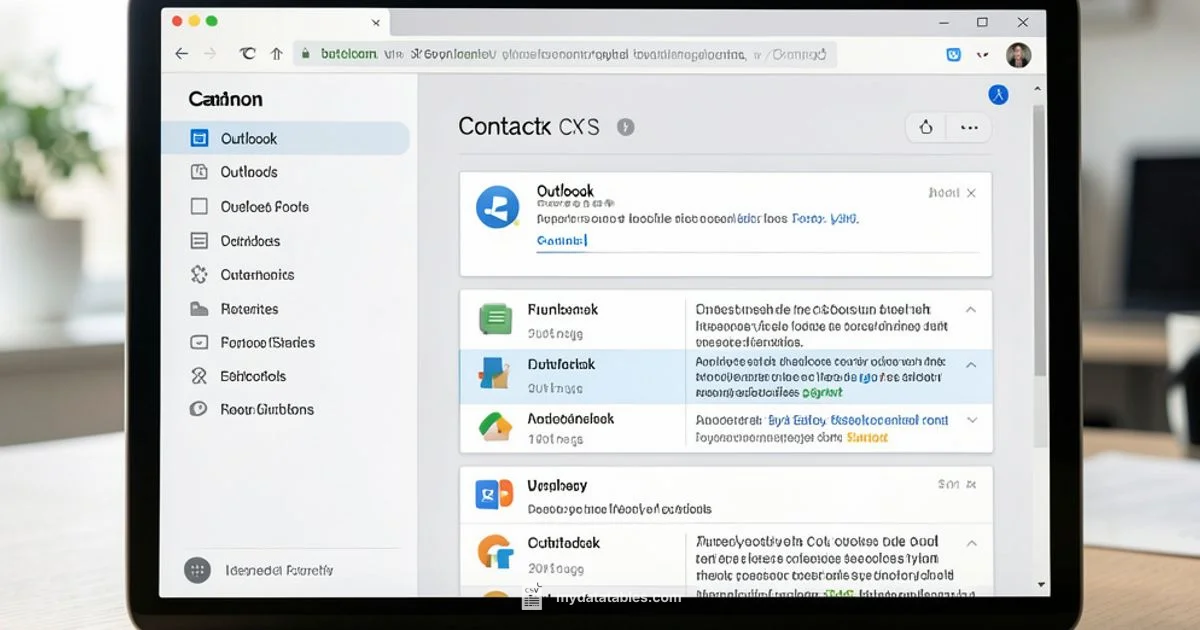Select Outloods in the sidebar menu
The height and width of the screenshot is (630, 1200).
point(247,172)
